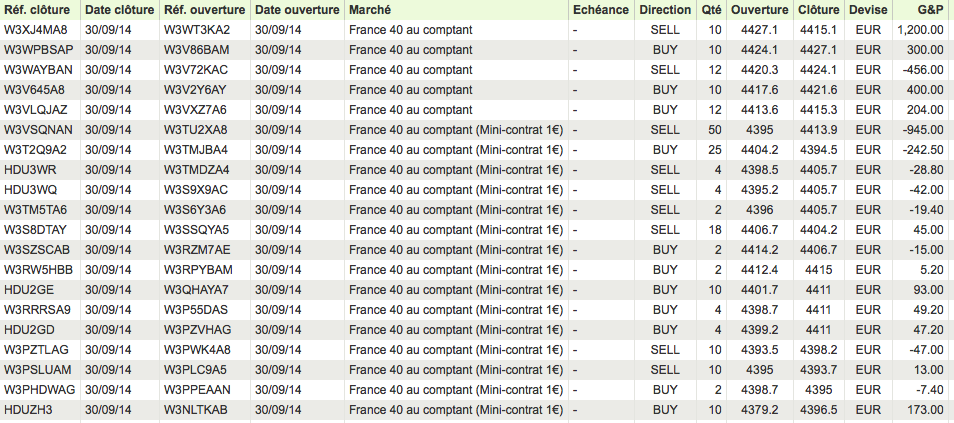Sort by the Devise column header

pyautogui.click(x=867, y=9)
